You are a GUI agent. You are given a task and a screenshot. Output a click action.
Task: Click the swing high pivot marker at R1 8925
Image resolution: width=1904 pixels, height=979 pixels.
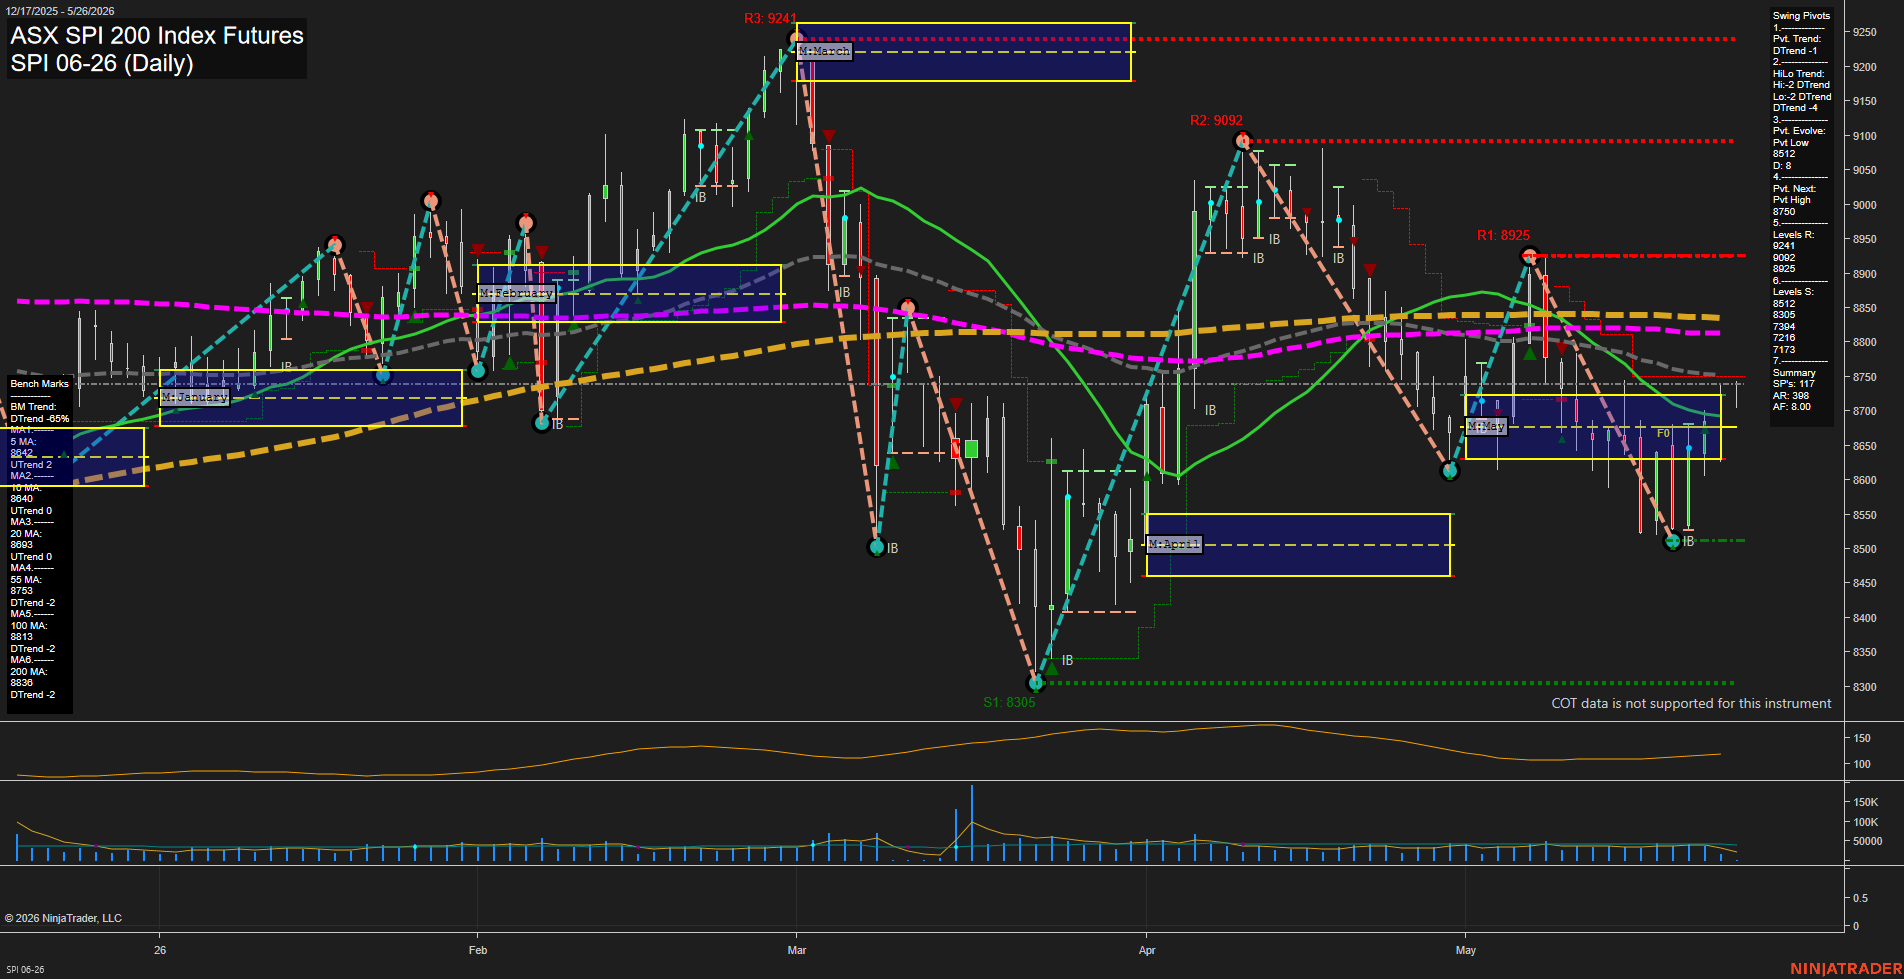click(1529, 257)
